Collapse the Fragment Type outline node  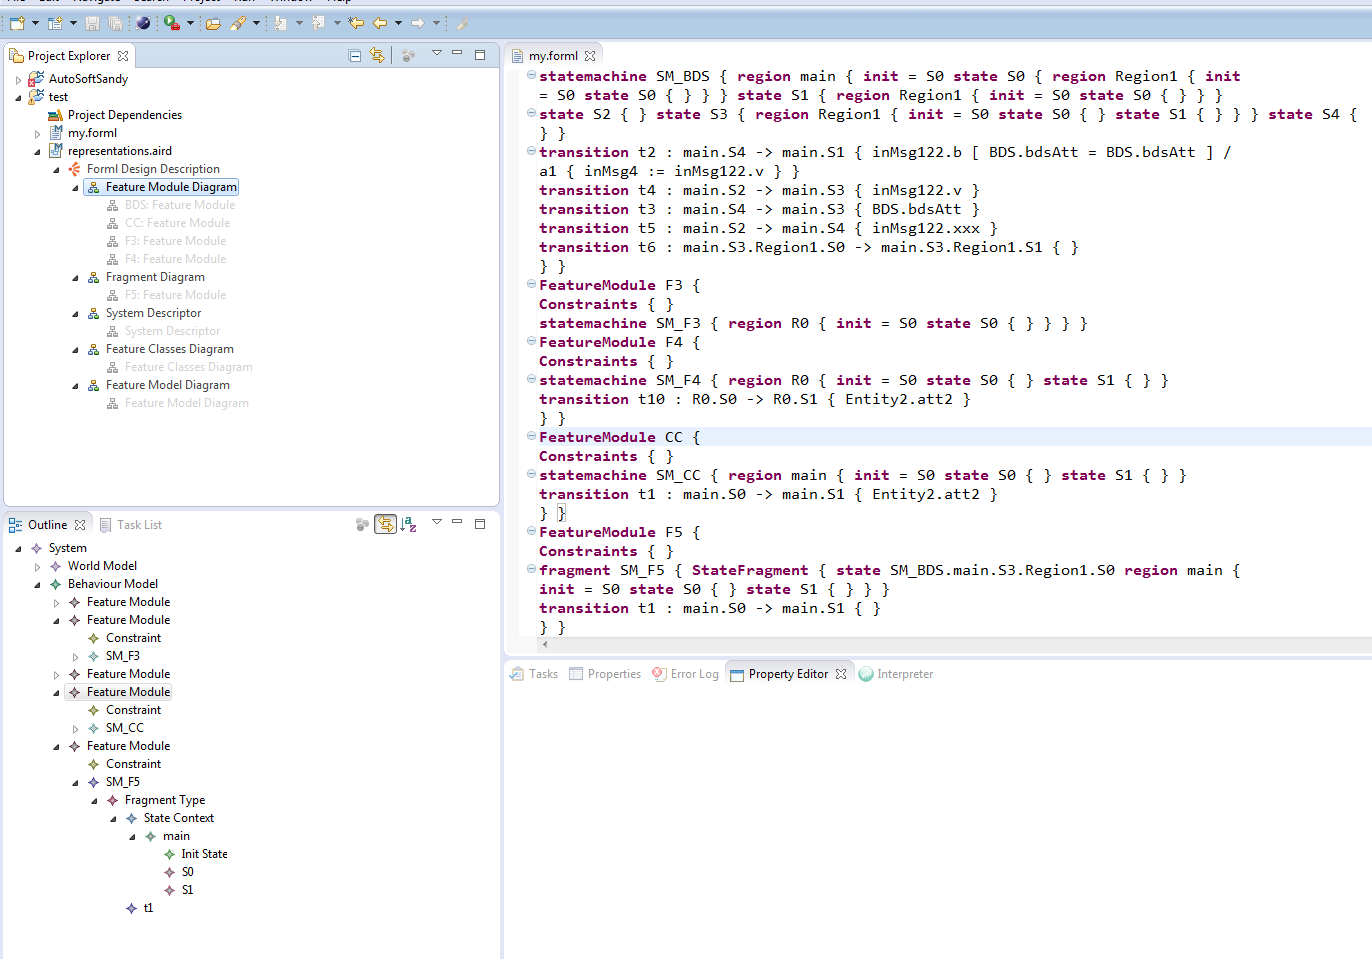(94, 801)
